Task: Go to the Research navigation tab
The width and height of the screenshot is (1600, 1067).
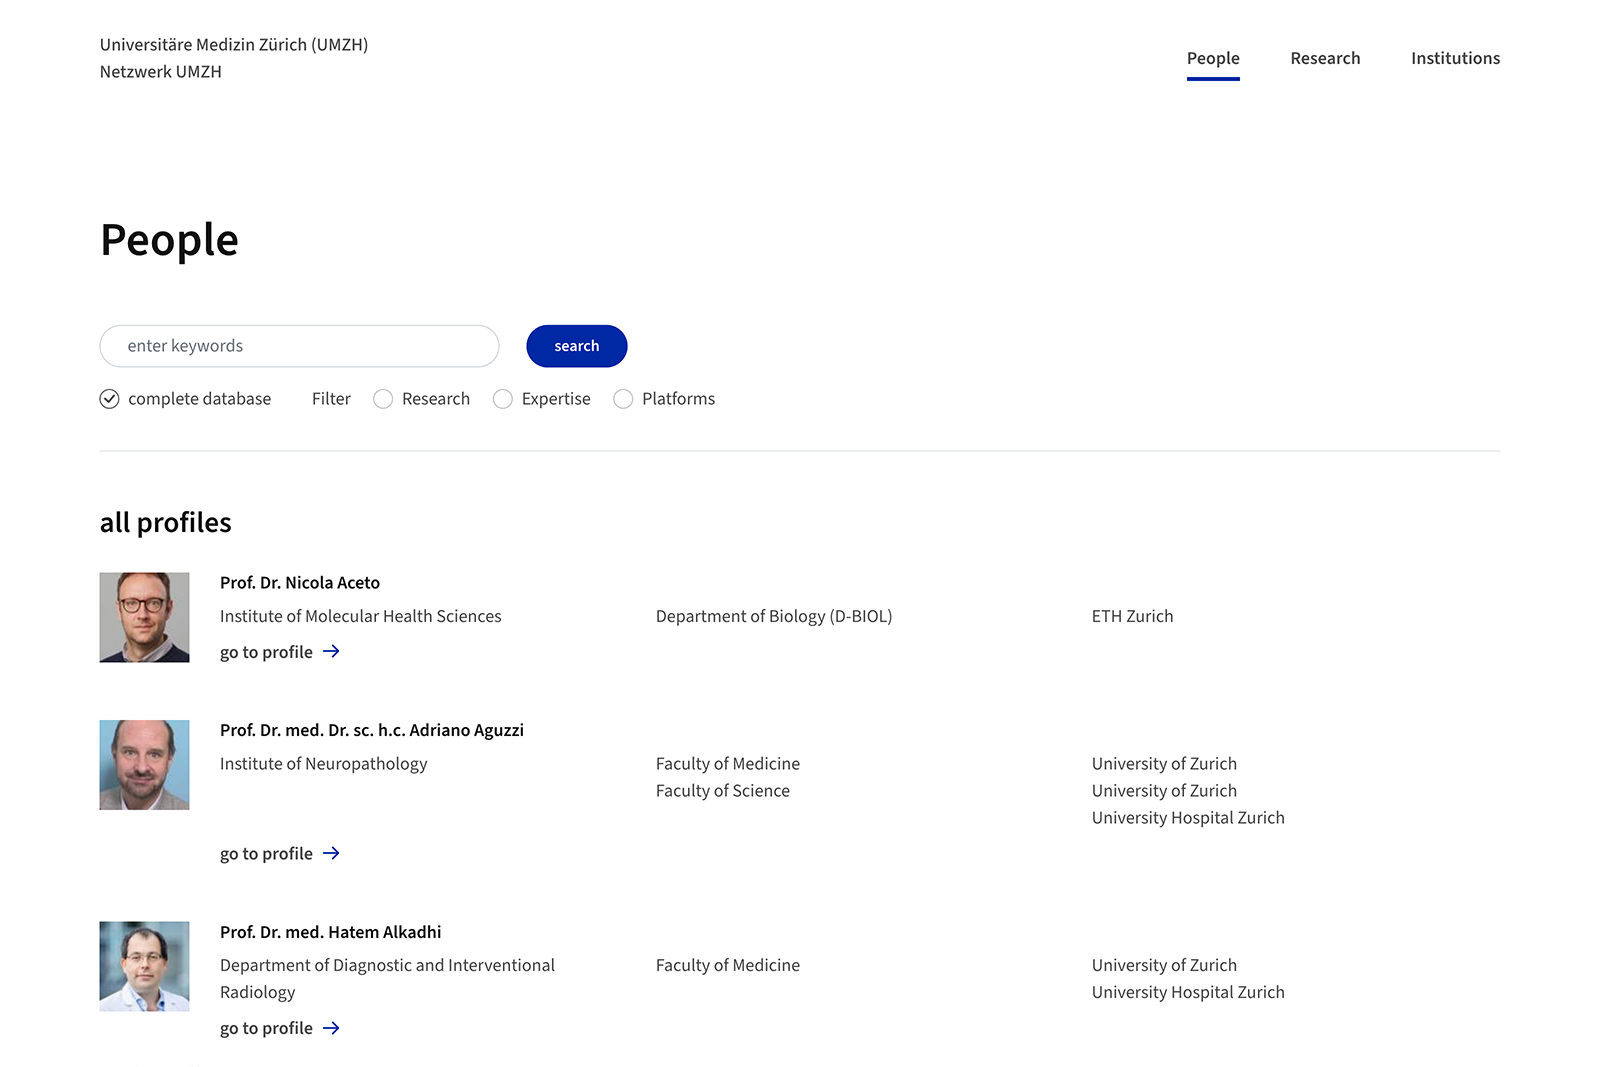Action: click(x=1324, y=58)
